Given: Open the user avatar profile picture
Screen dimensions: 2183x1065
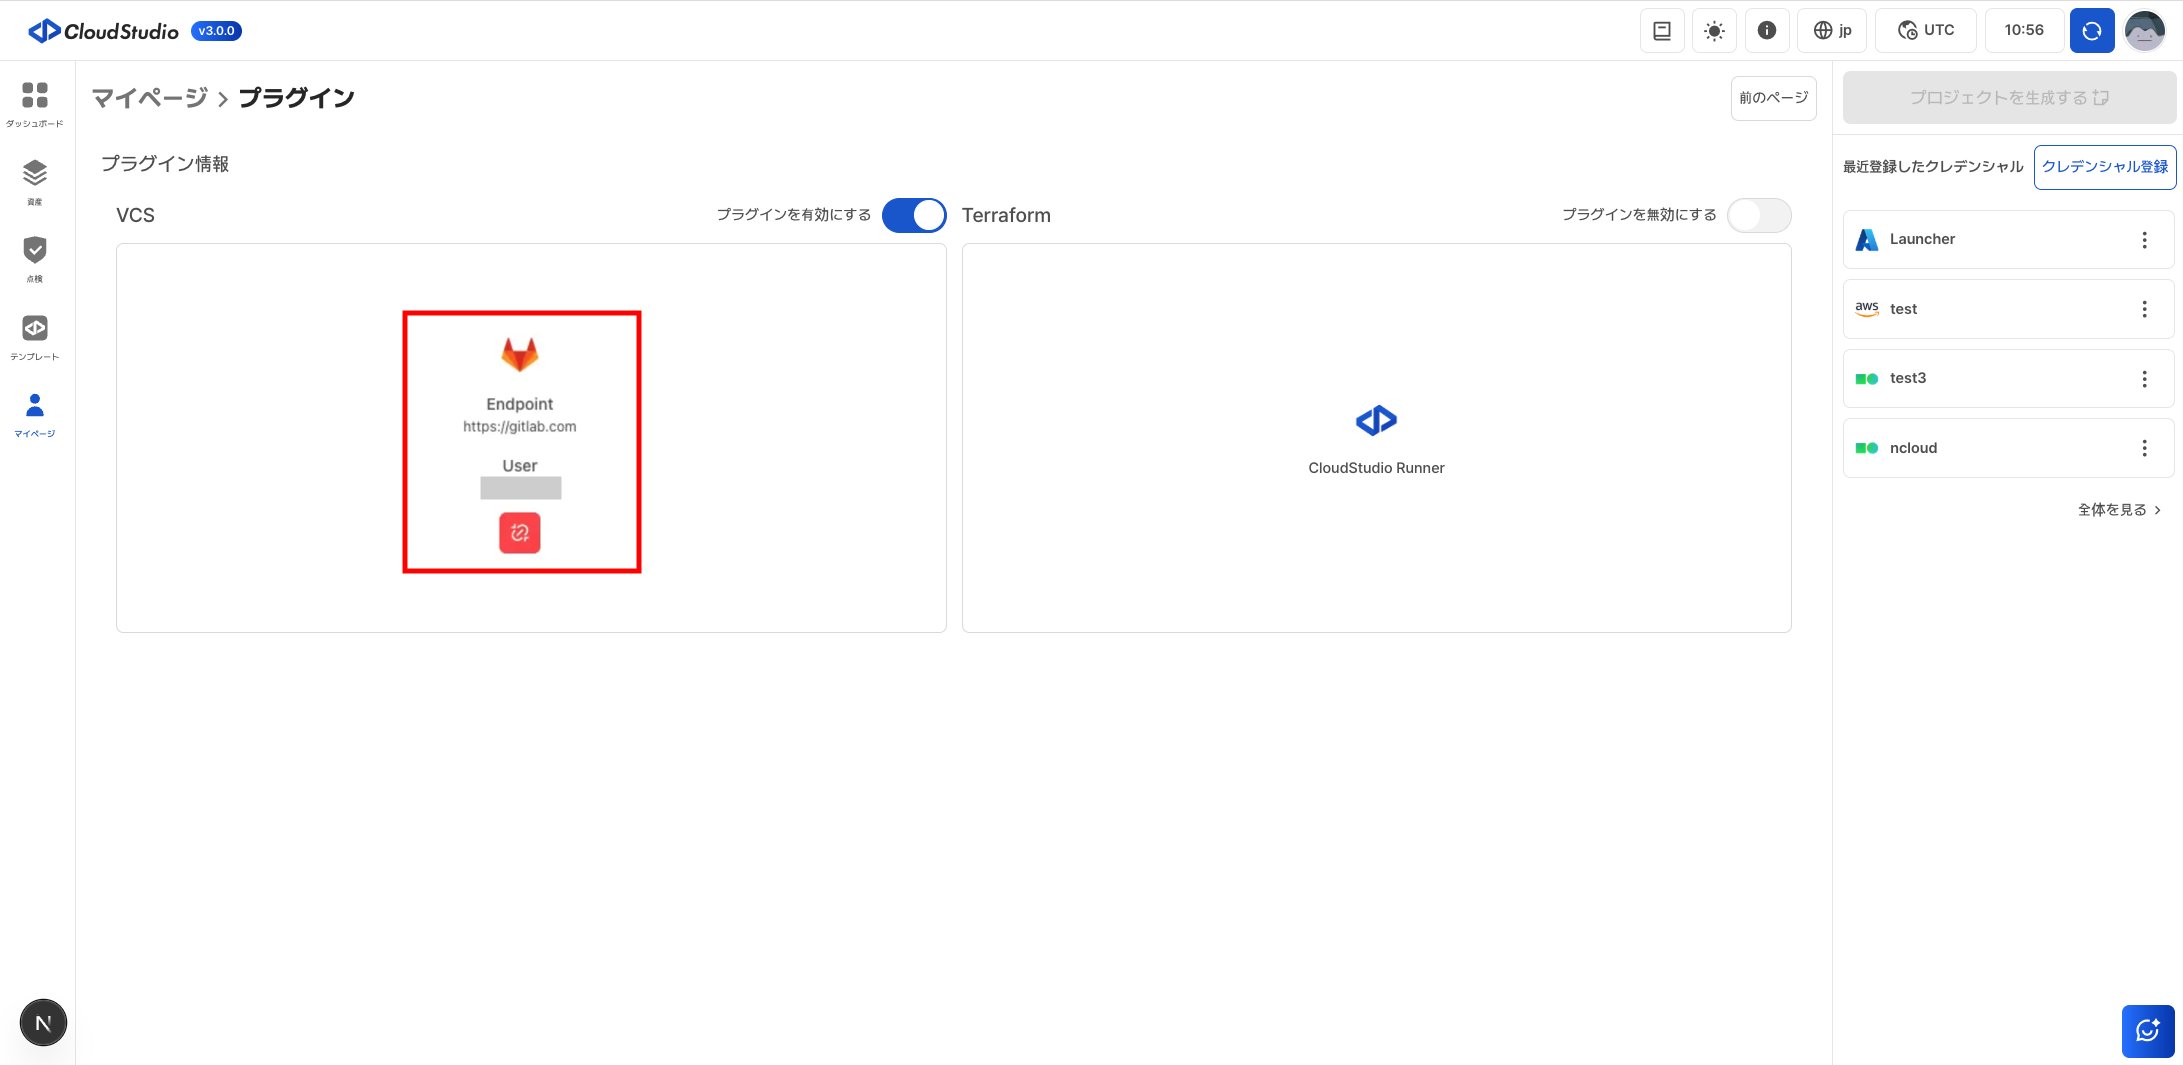Looking at the screenshot, I should click(x=2145, y=31).
